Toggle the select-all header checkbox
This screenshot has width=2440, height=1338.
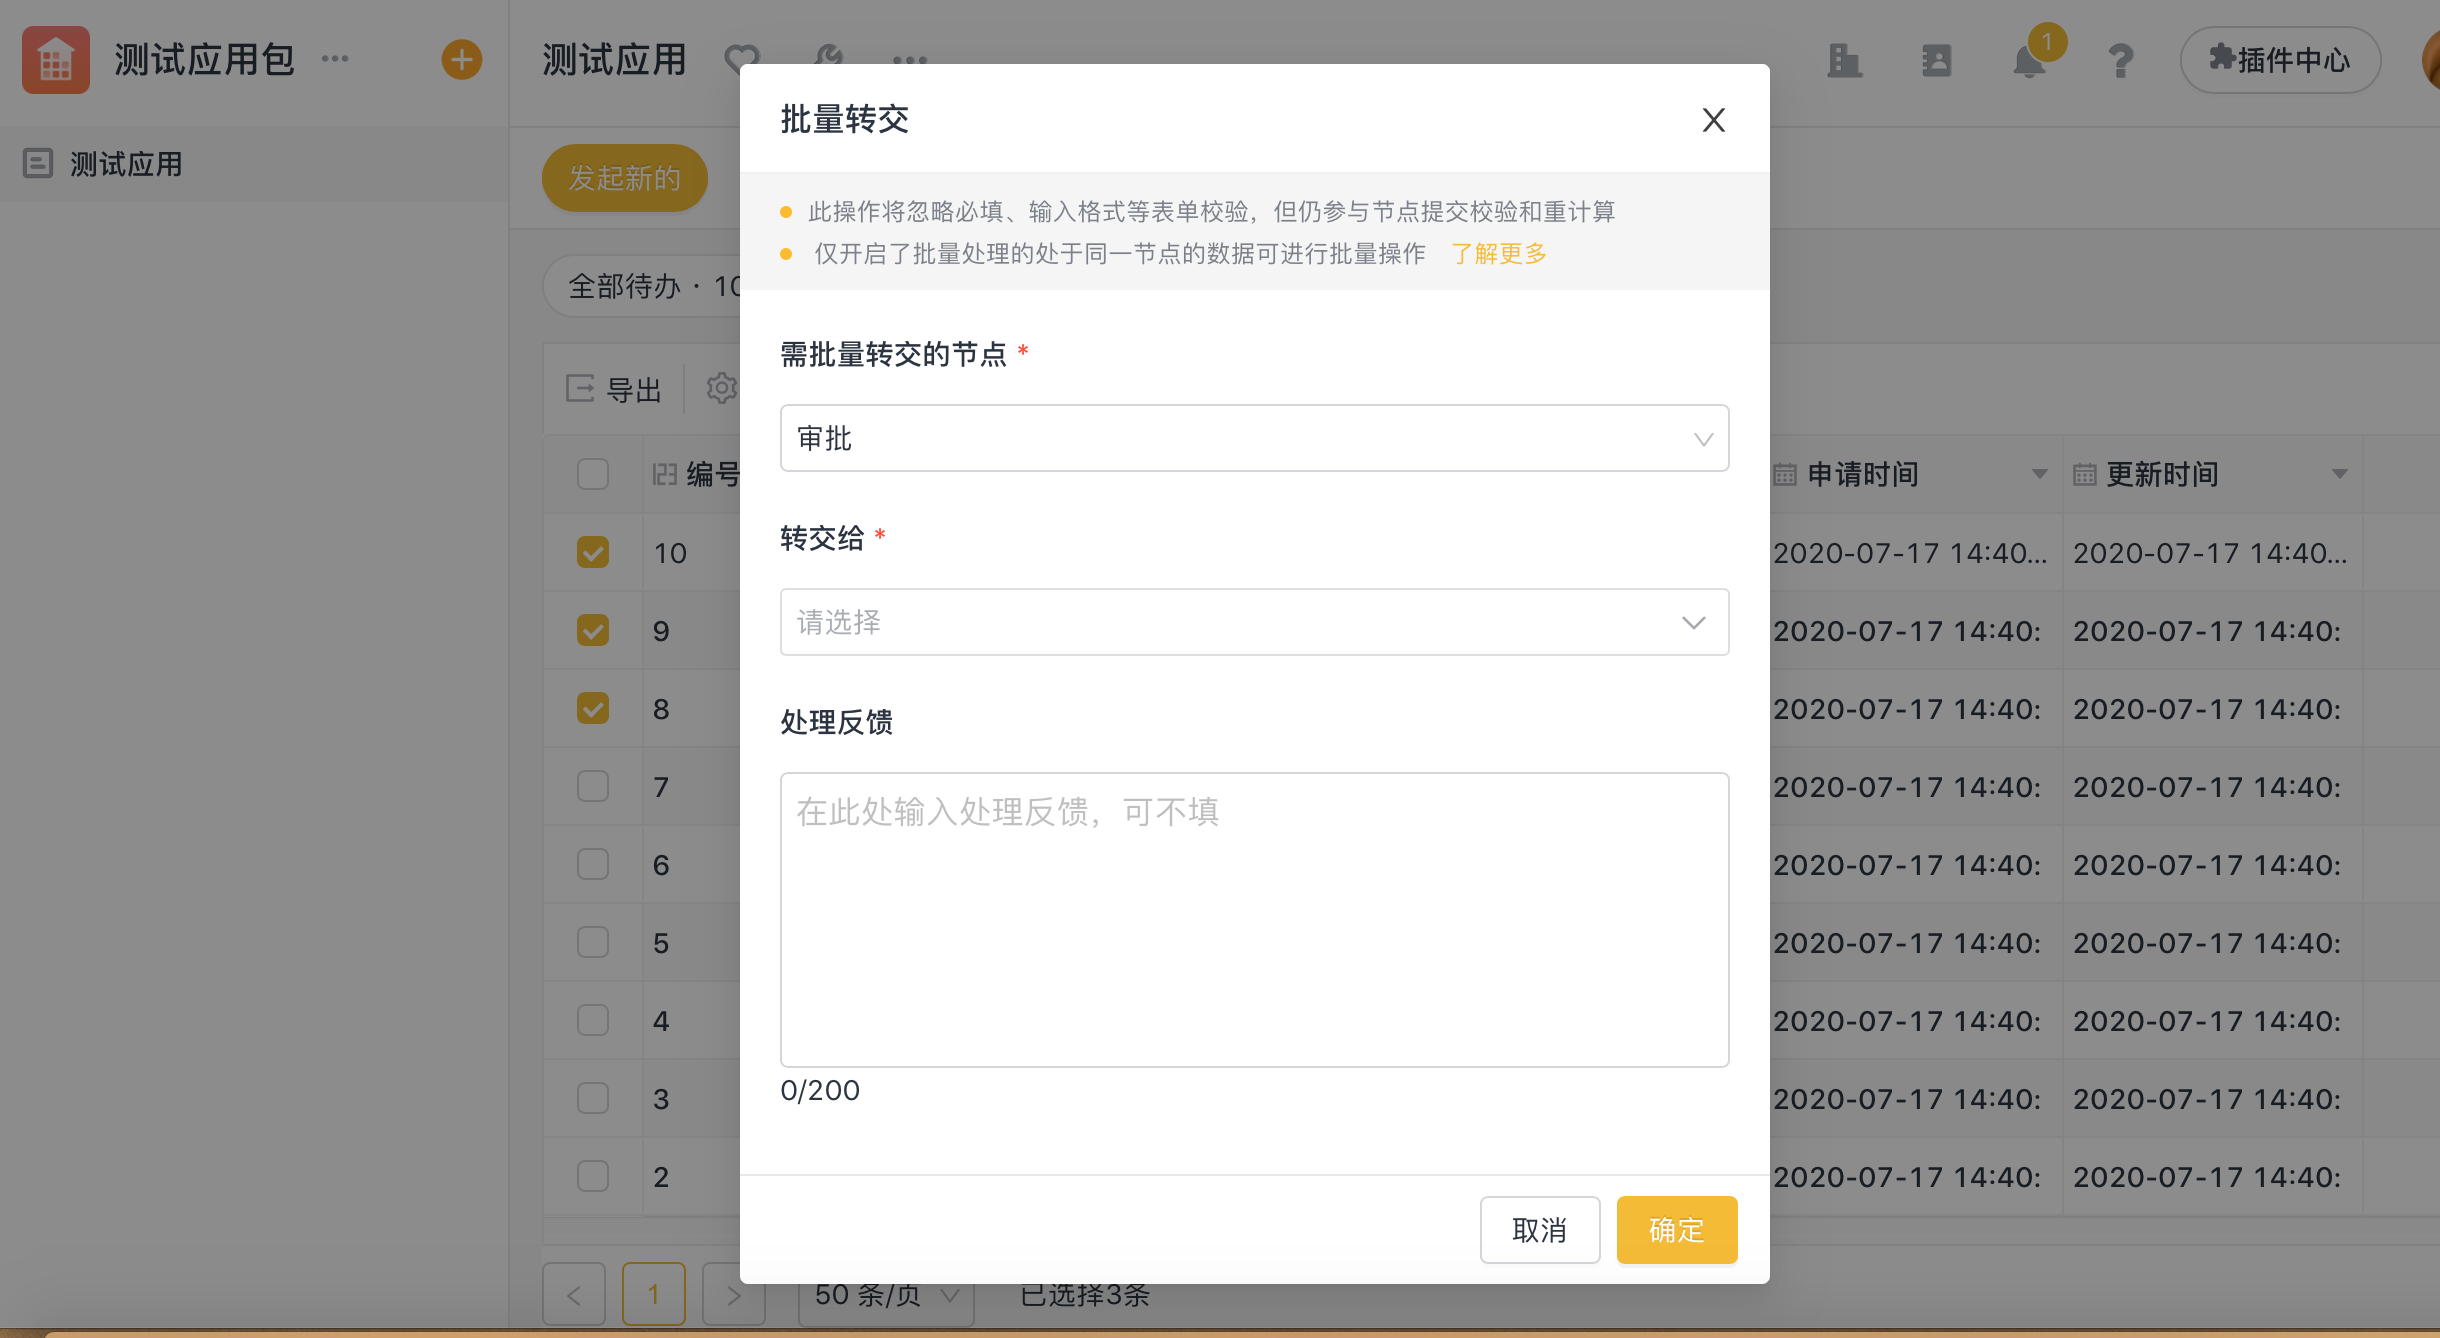pyautogui.click(x=593, y=473)
